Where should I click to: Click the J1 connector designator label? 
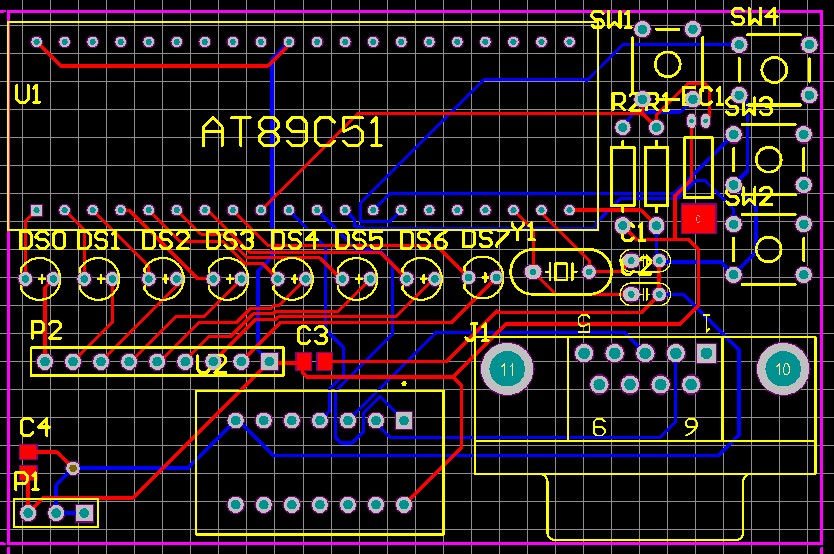click(x=477, y=332)
